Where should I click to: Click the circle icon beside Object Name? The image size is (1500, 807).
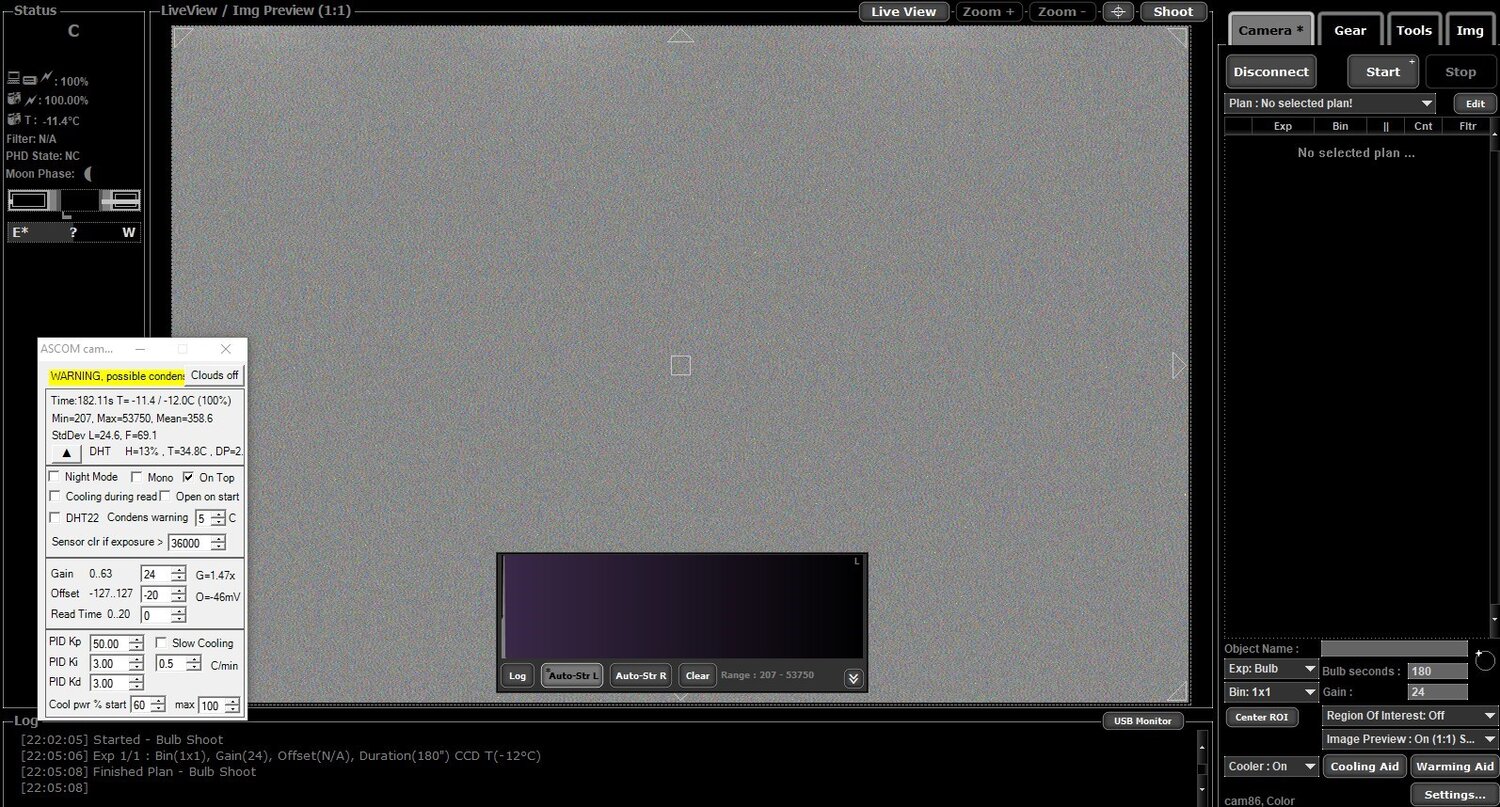[x=1485, y=660]
